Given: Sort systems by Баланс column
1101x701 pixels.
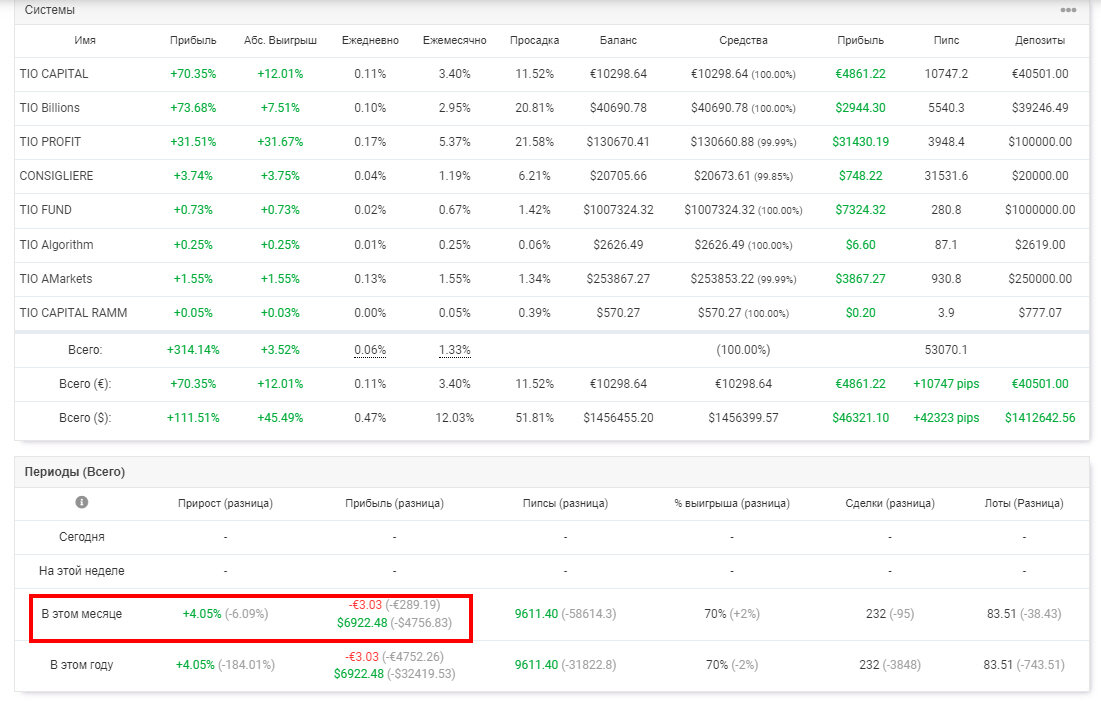Looking at the screenshot, I should pyautogui.click(x=618, y=41).
